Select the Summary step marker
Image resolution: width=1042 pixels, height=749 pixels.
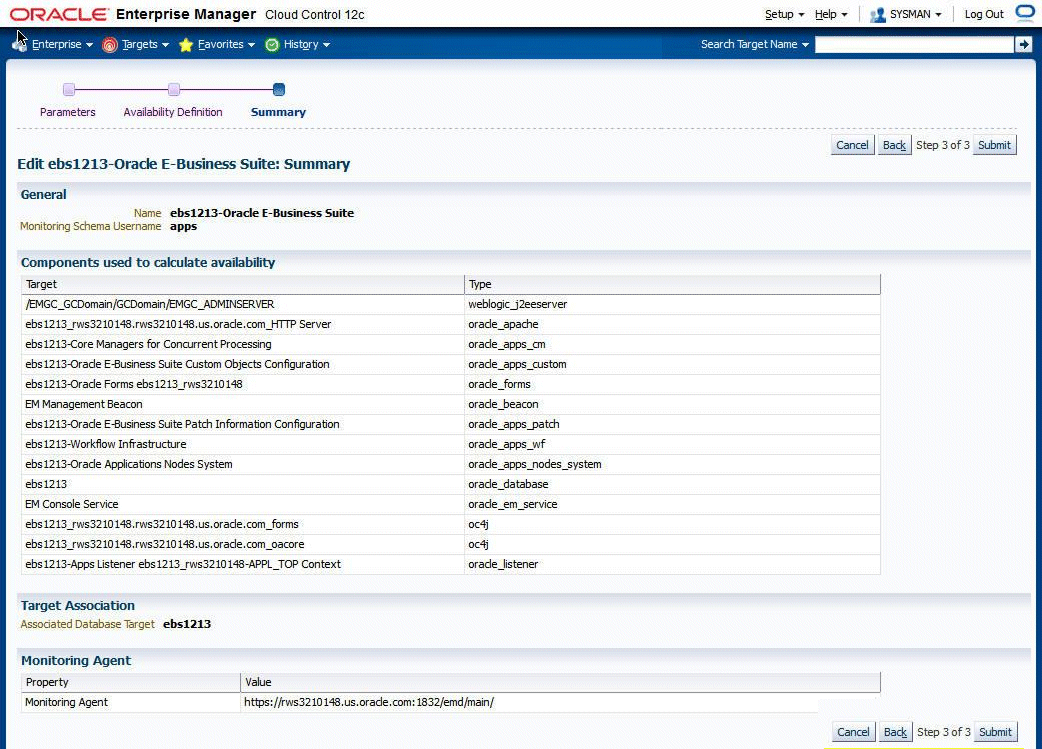tap(279, 90)
